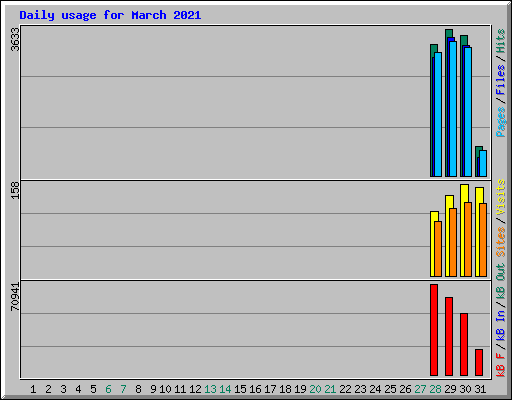Select the cyan Pages bar for day 28
The image size is (512, 400).
click(438, 114)
